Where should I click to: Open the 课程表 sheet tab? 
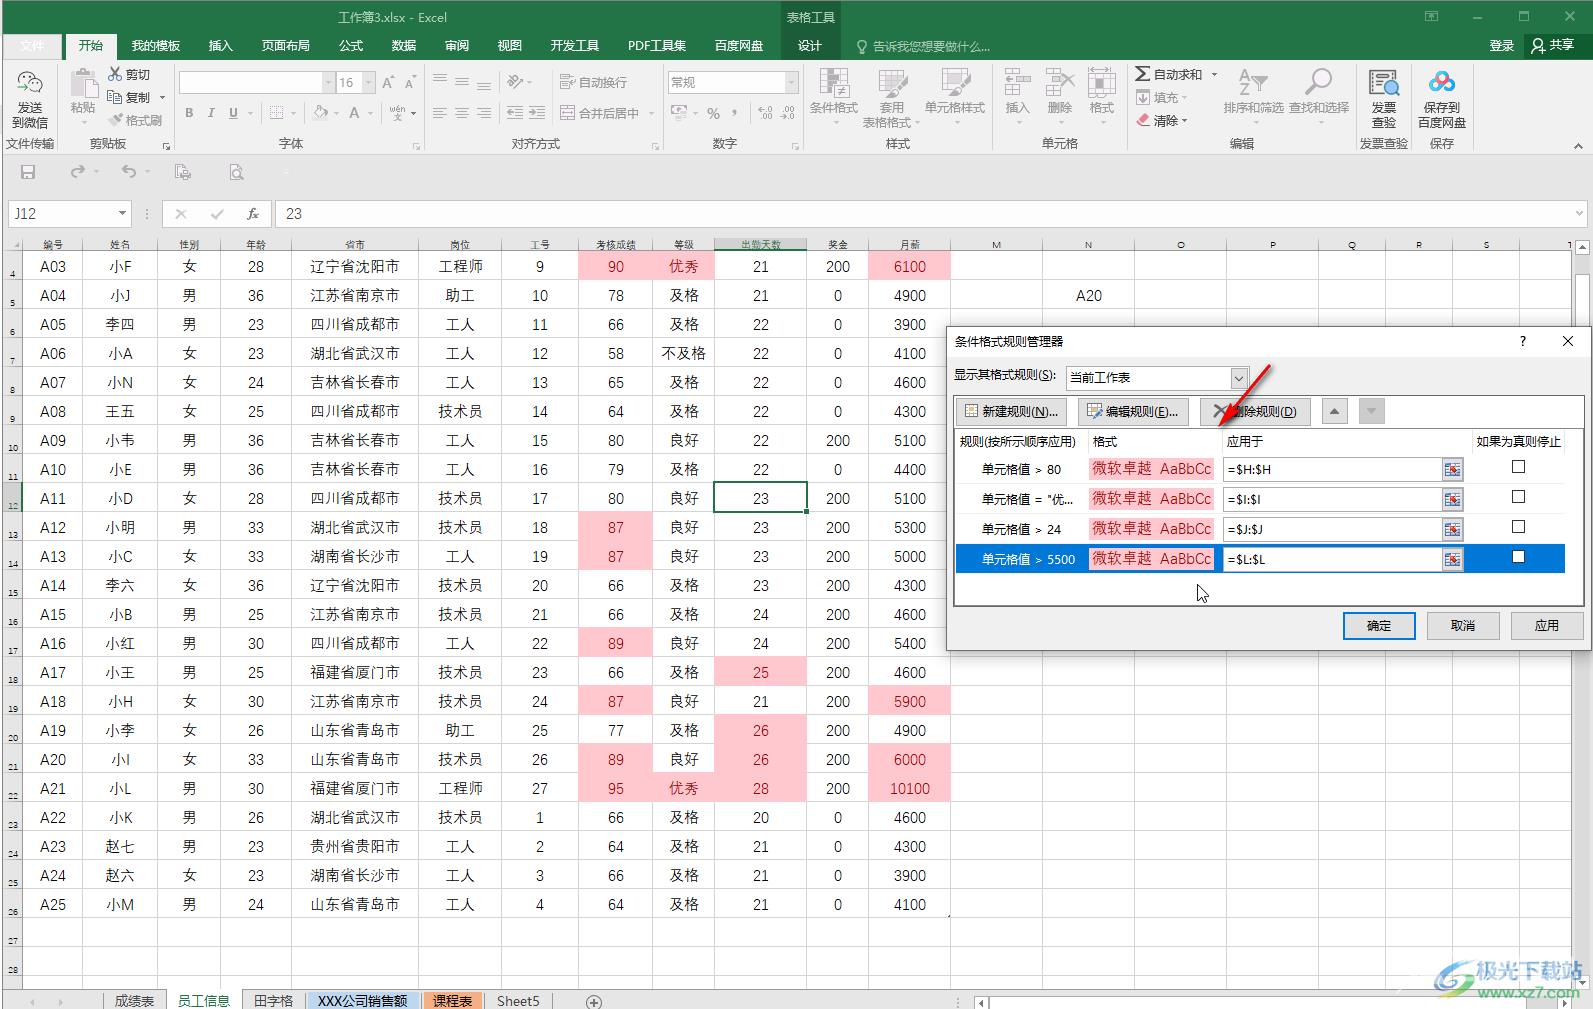click(x=453, y=1000)
